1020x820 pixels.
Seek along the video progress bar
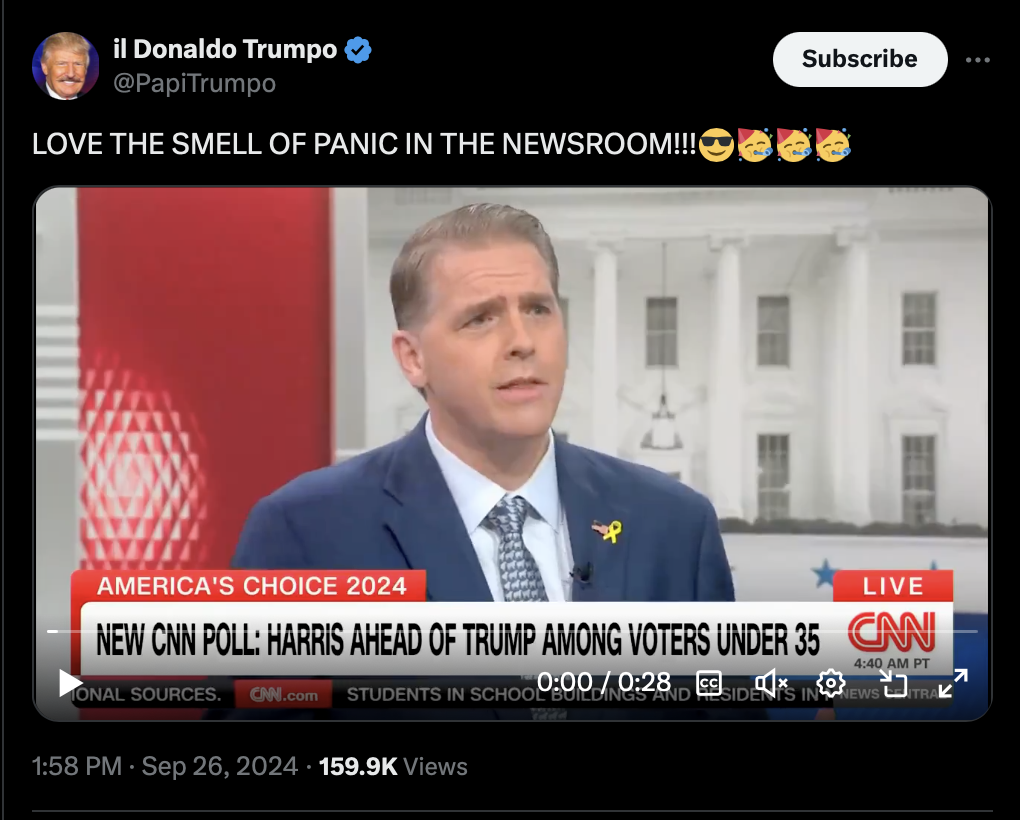point(512,631)
